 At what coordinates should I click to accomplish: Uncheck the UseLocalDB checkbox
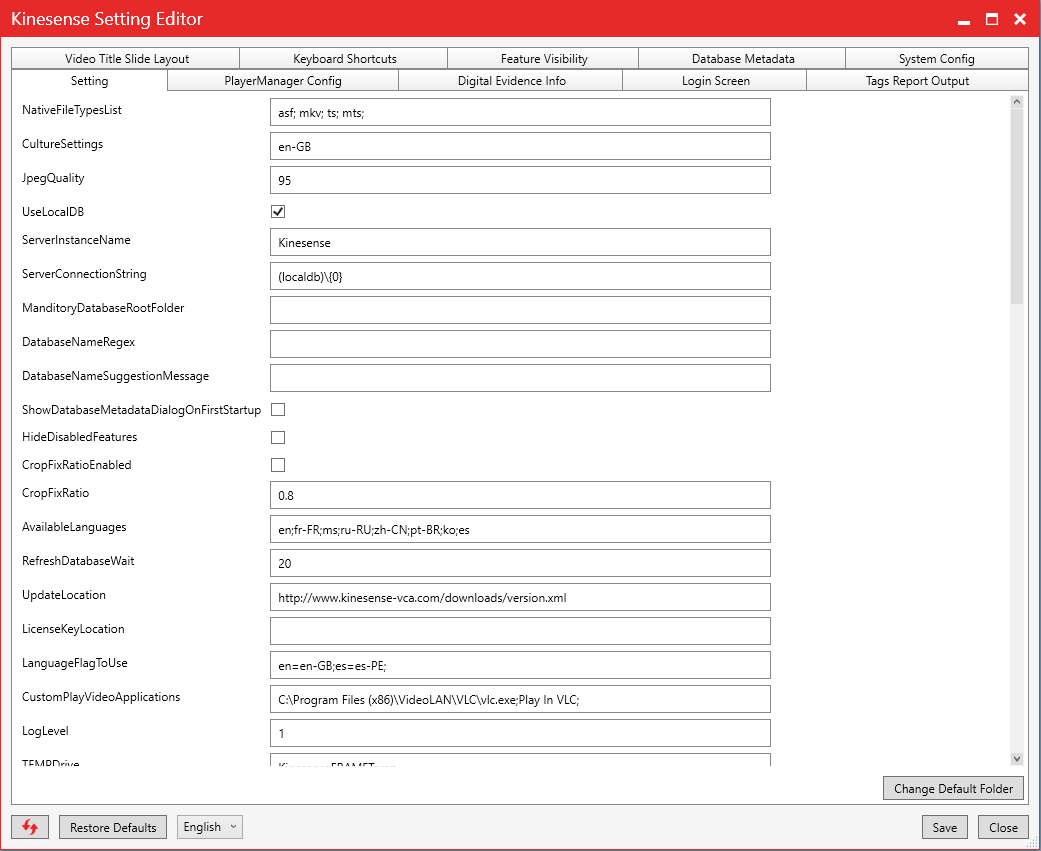pos(278,212)
